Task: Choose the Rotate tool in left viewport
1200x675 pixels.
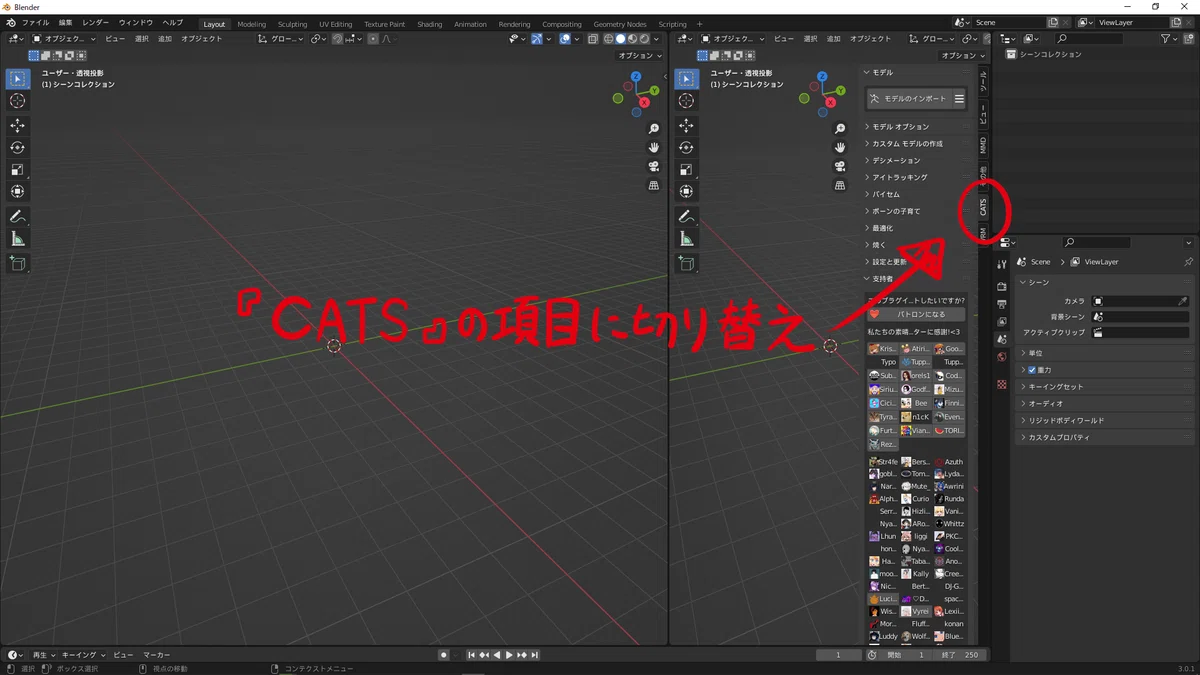Action: pos(18,148)
